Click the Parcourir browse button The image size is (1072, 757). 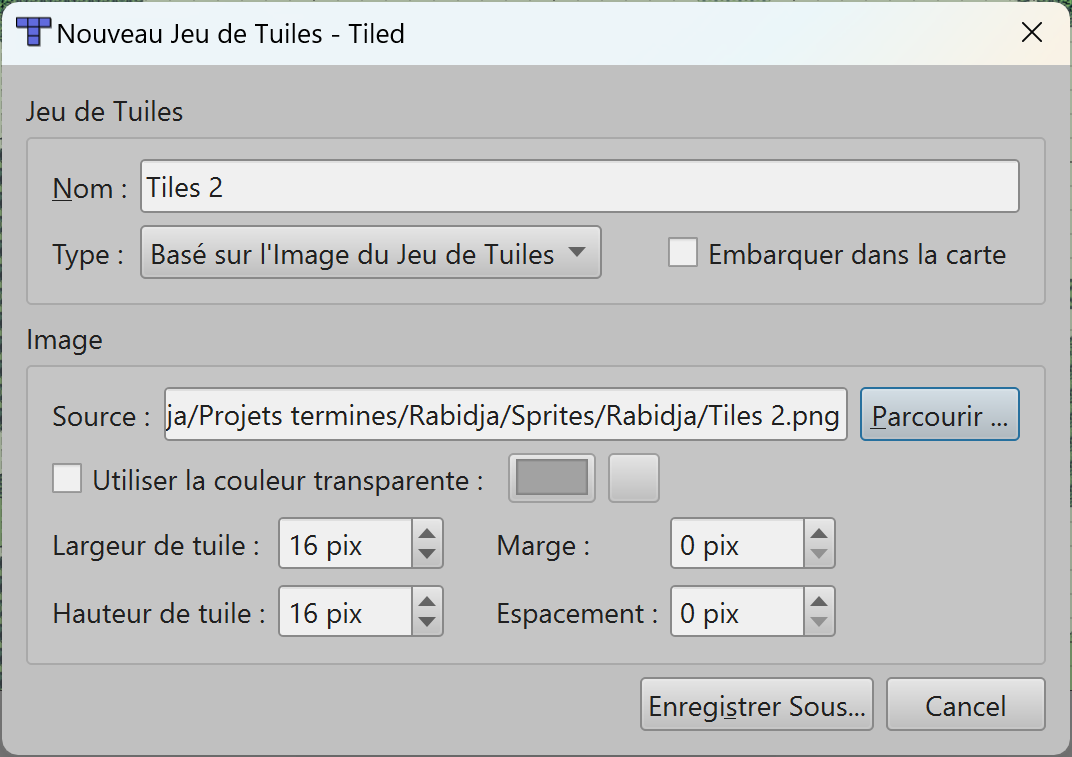pos(939,415)
